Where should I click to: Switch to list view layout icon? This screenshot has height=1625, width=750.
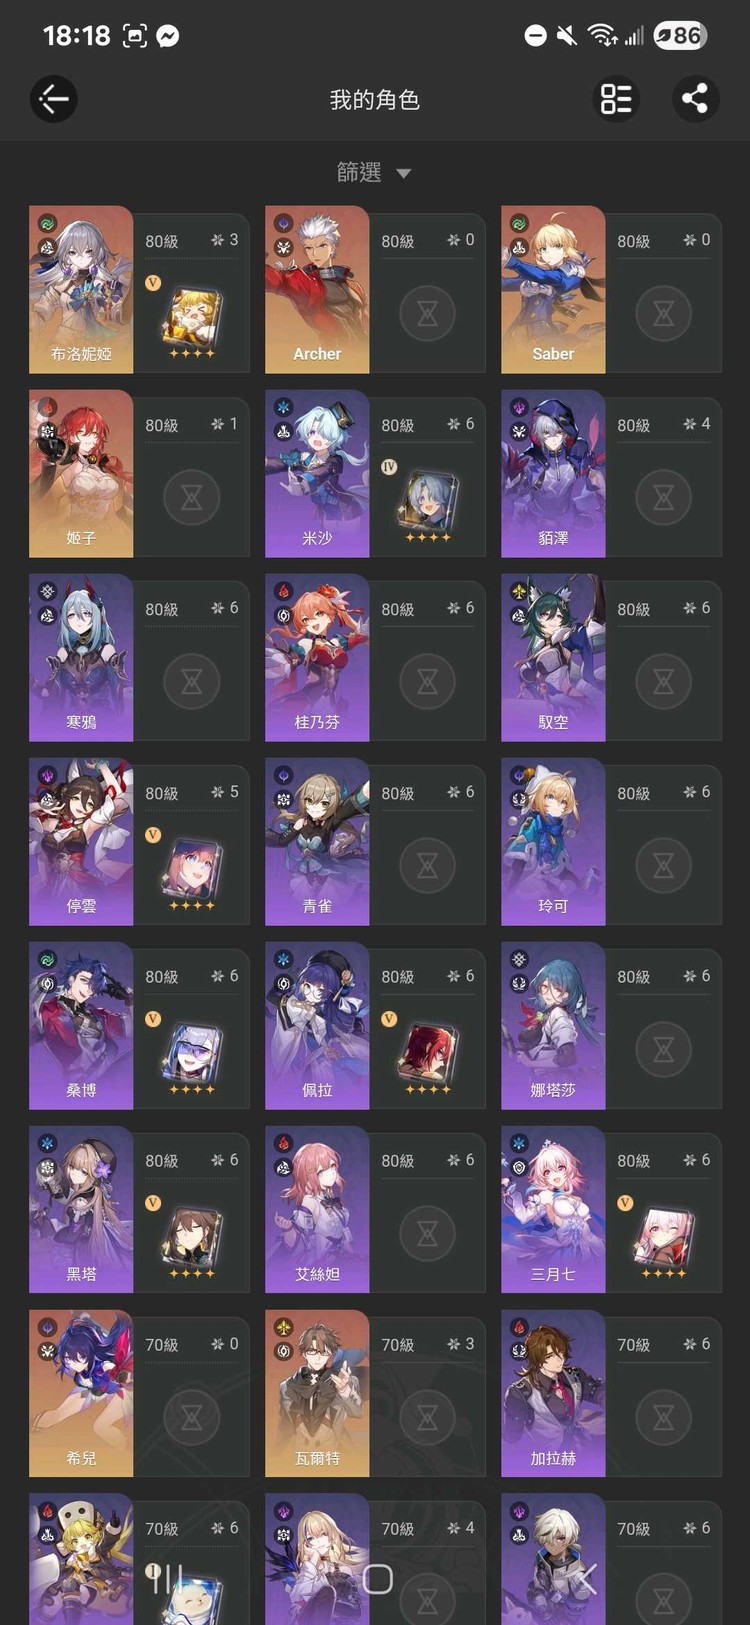(616, 99)
